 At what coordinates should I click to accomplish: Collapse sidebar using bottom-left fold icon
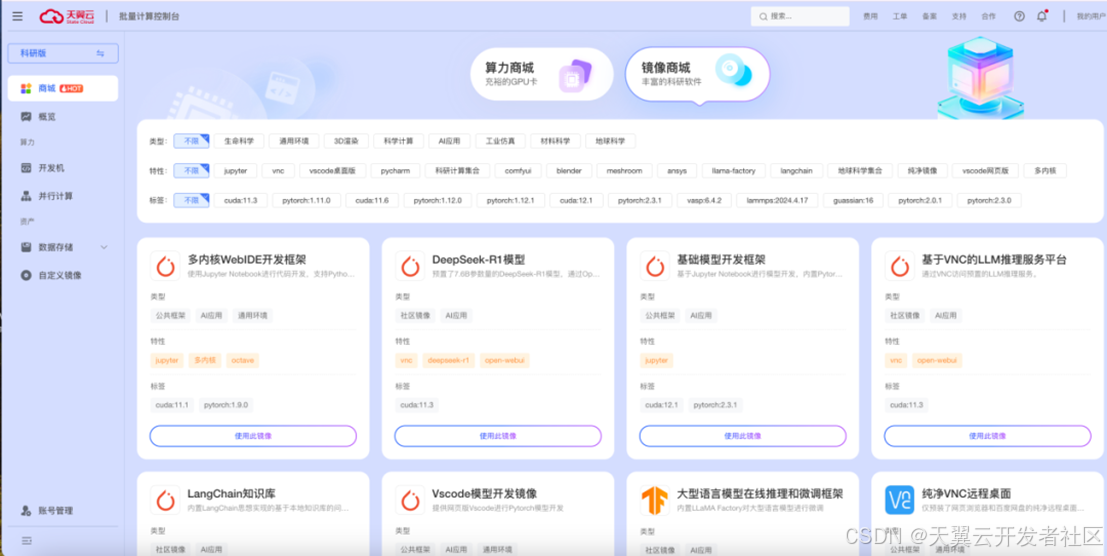coord(27,540)
